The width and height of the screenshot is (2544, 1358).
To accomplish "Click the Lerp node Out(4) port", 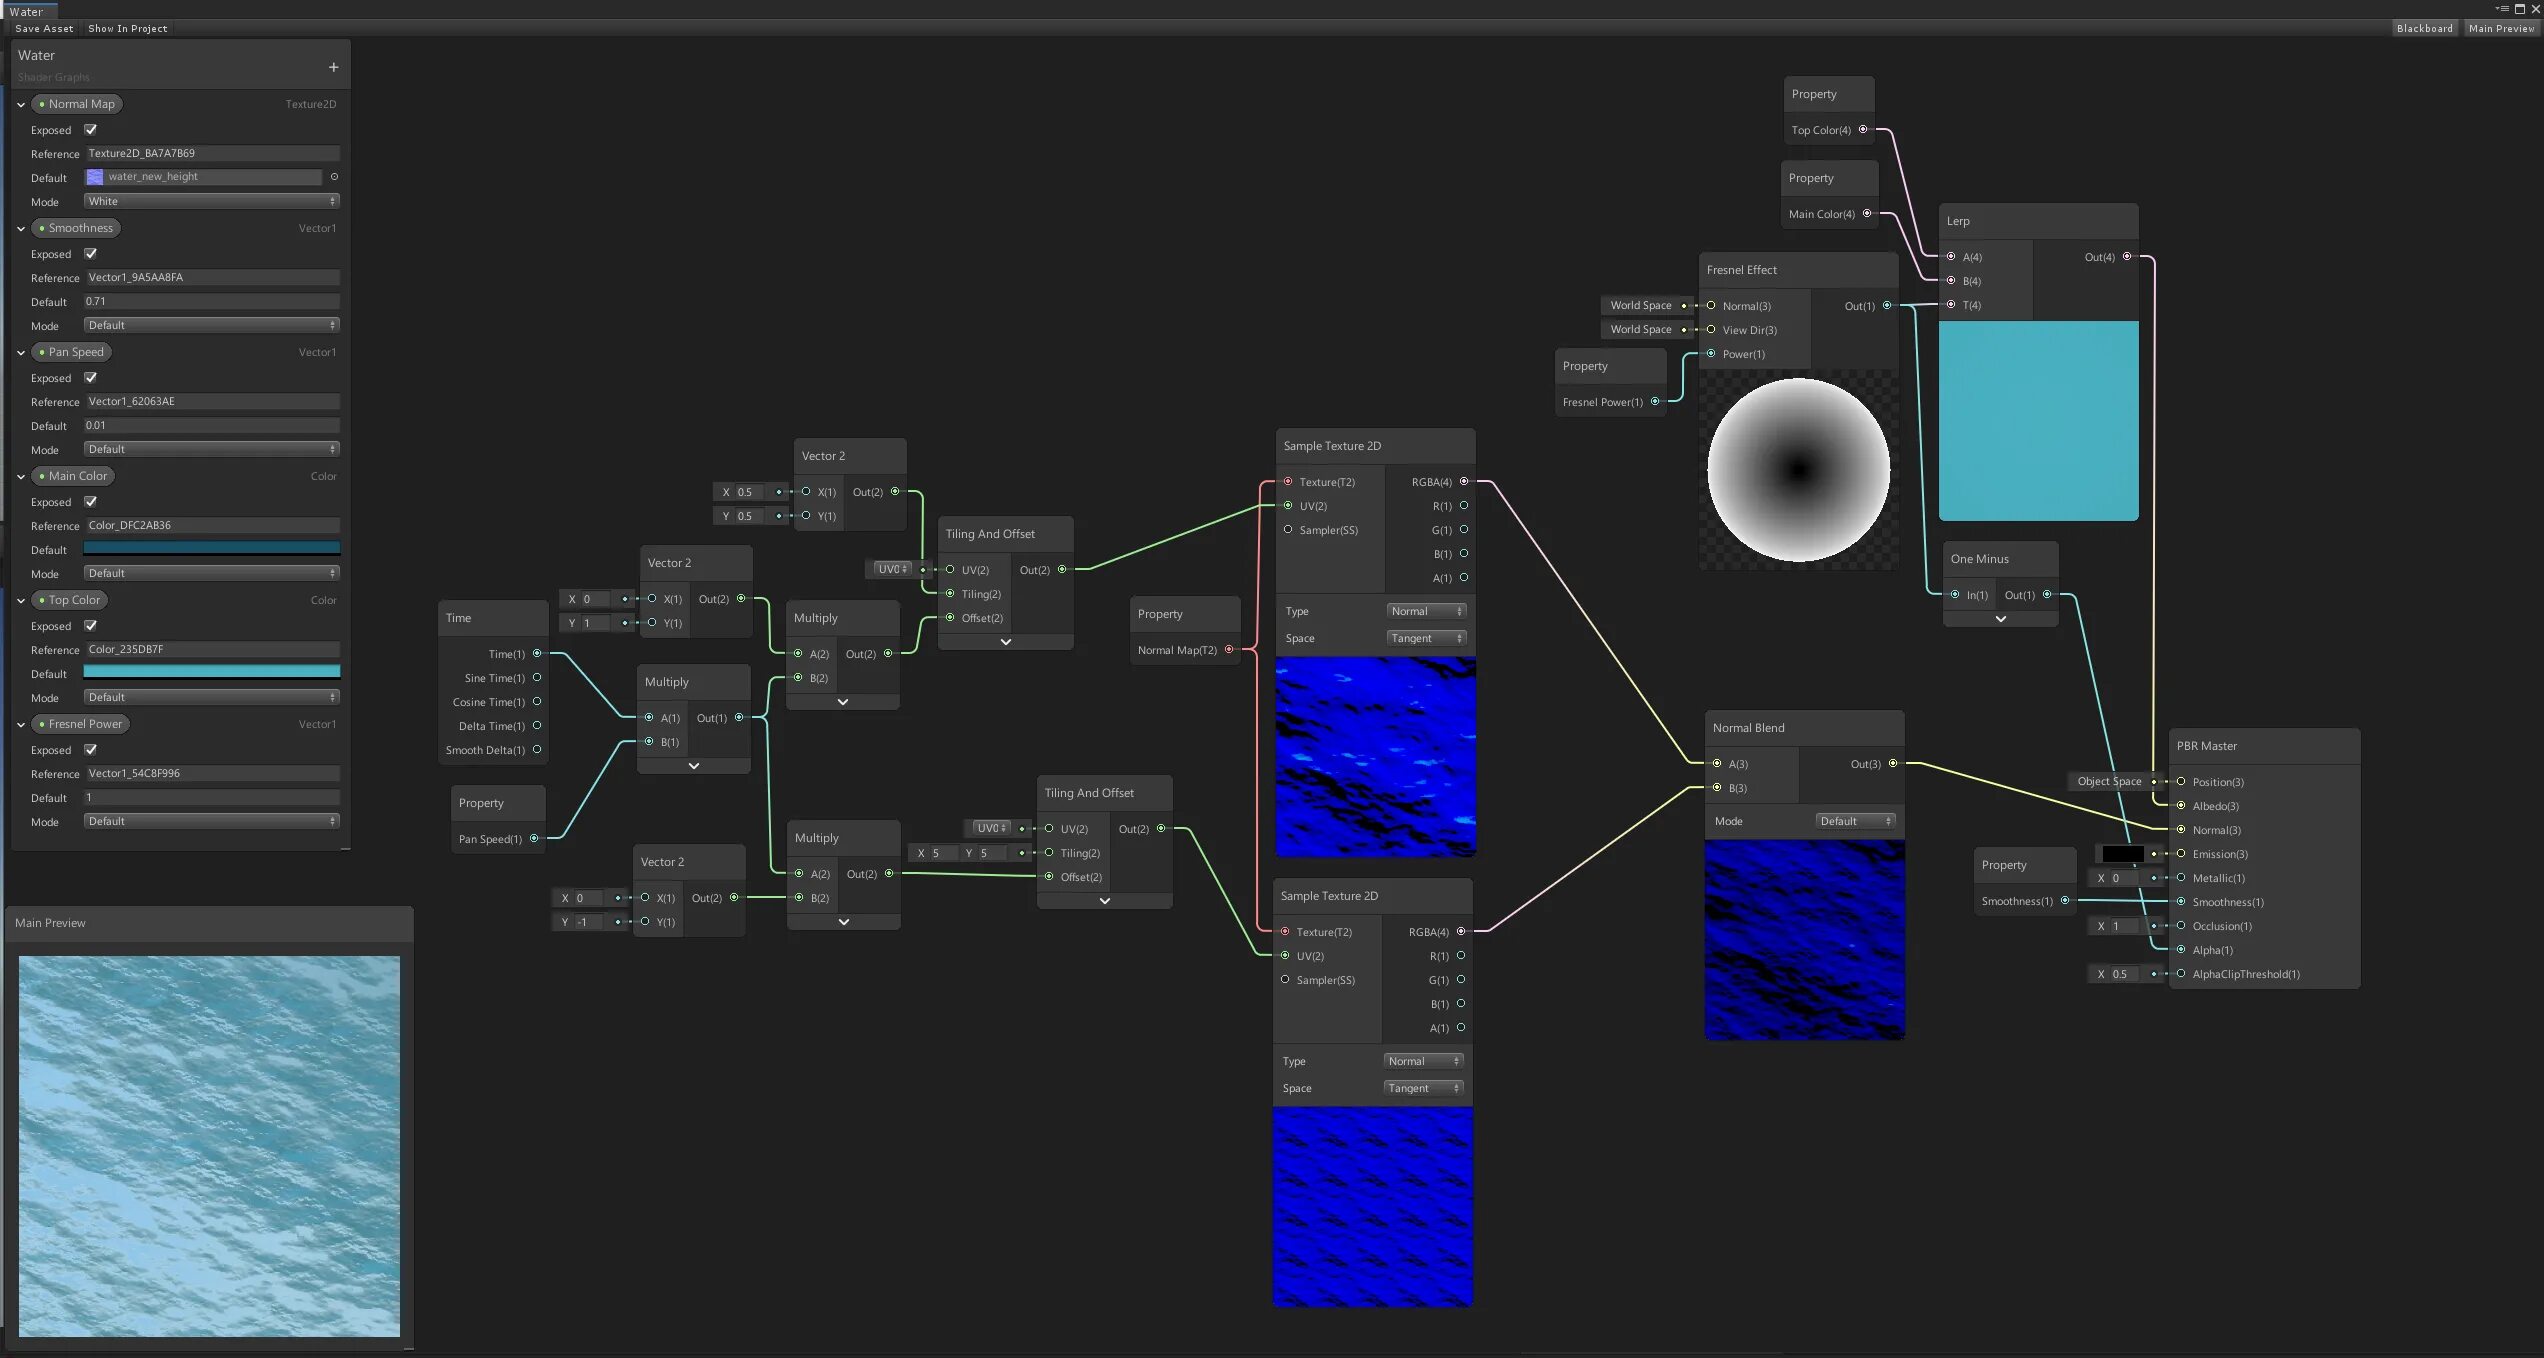I will (2127, 257).
